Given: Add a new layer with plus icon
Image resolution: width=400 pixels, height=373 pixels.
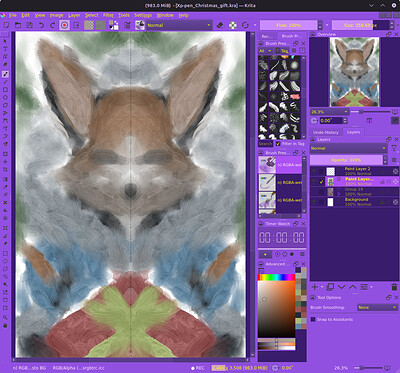Looking at the screenshot, I should pos(314,287).
